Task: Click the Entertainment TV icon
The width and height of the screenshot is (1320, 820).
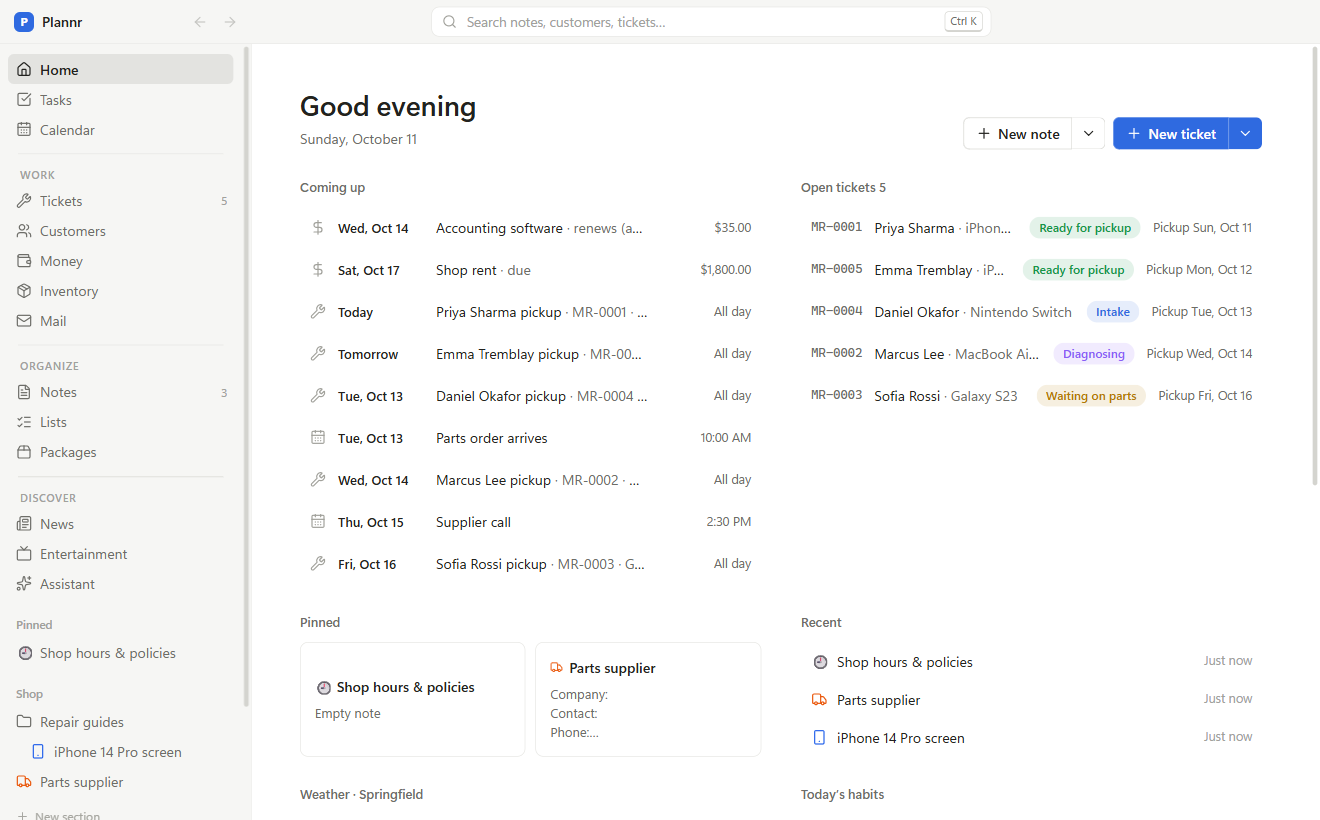Action: 24,554
